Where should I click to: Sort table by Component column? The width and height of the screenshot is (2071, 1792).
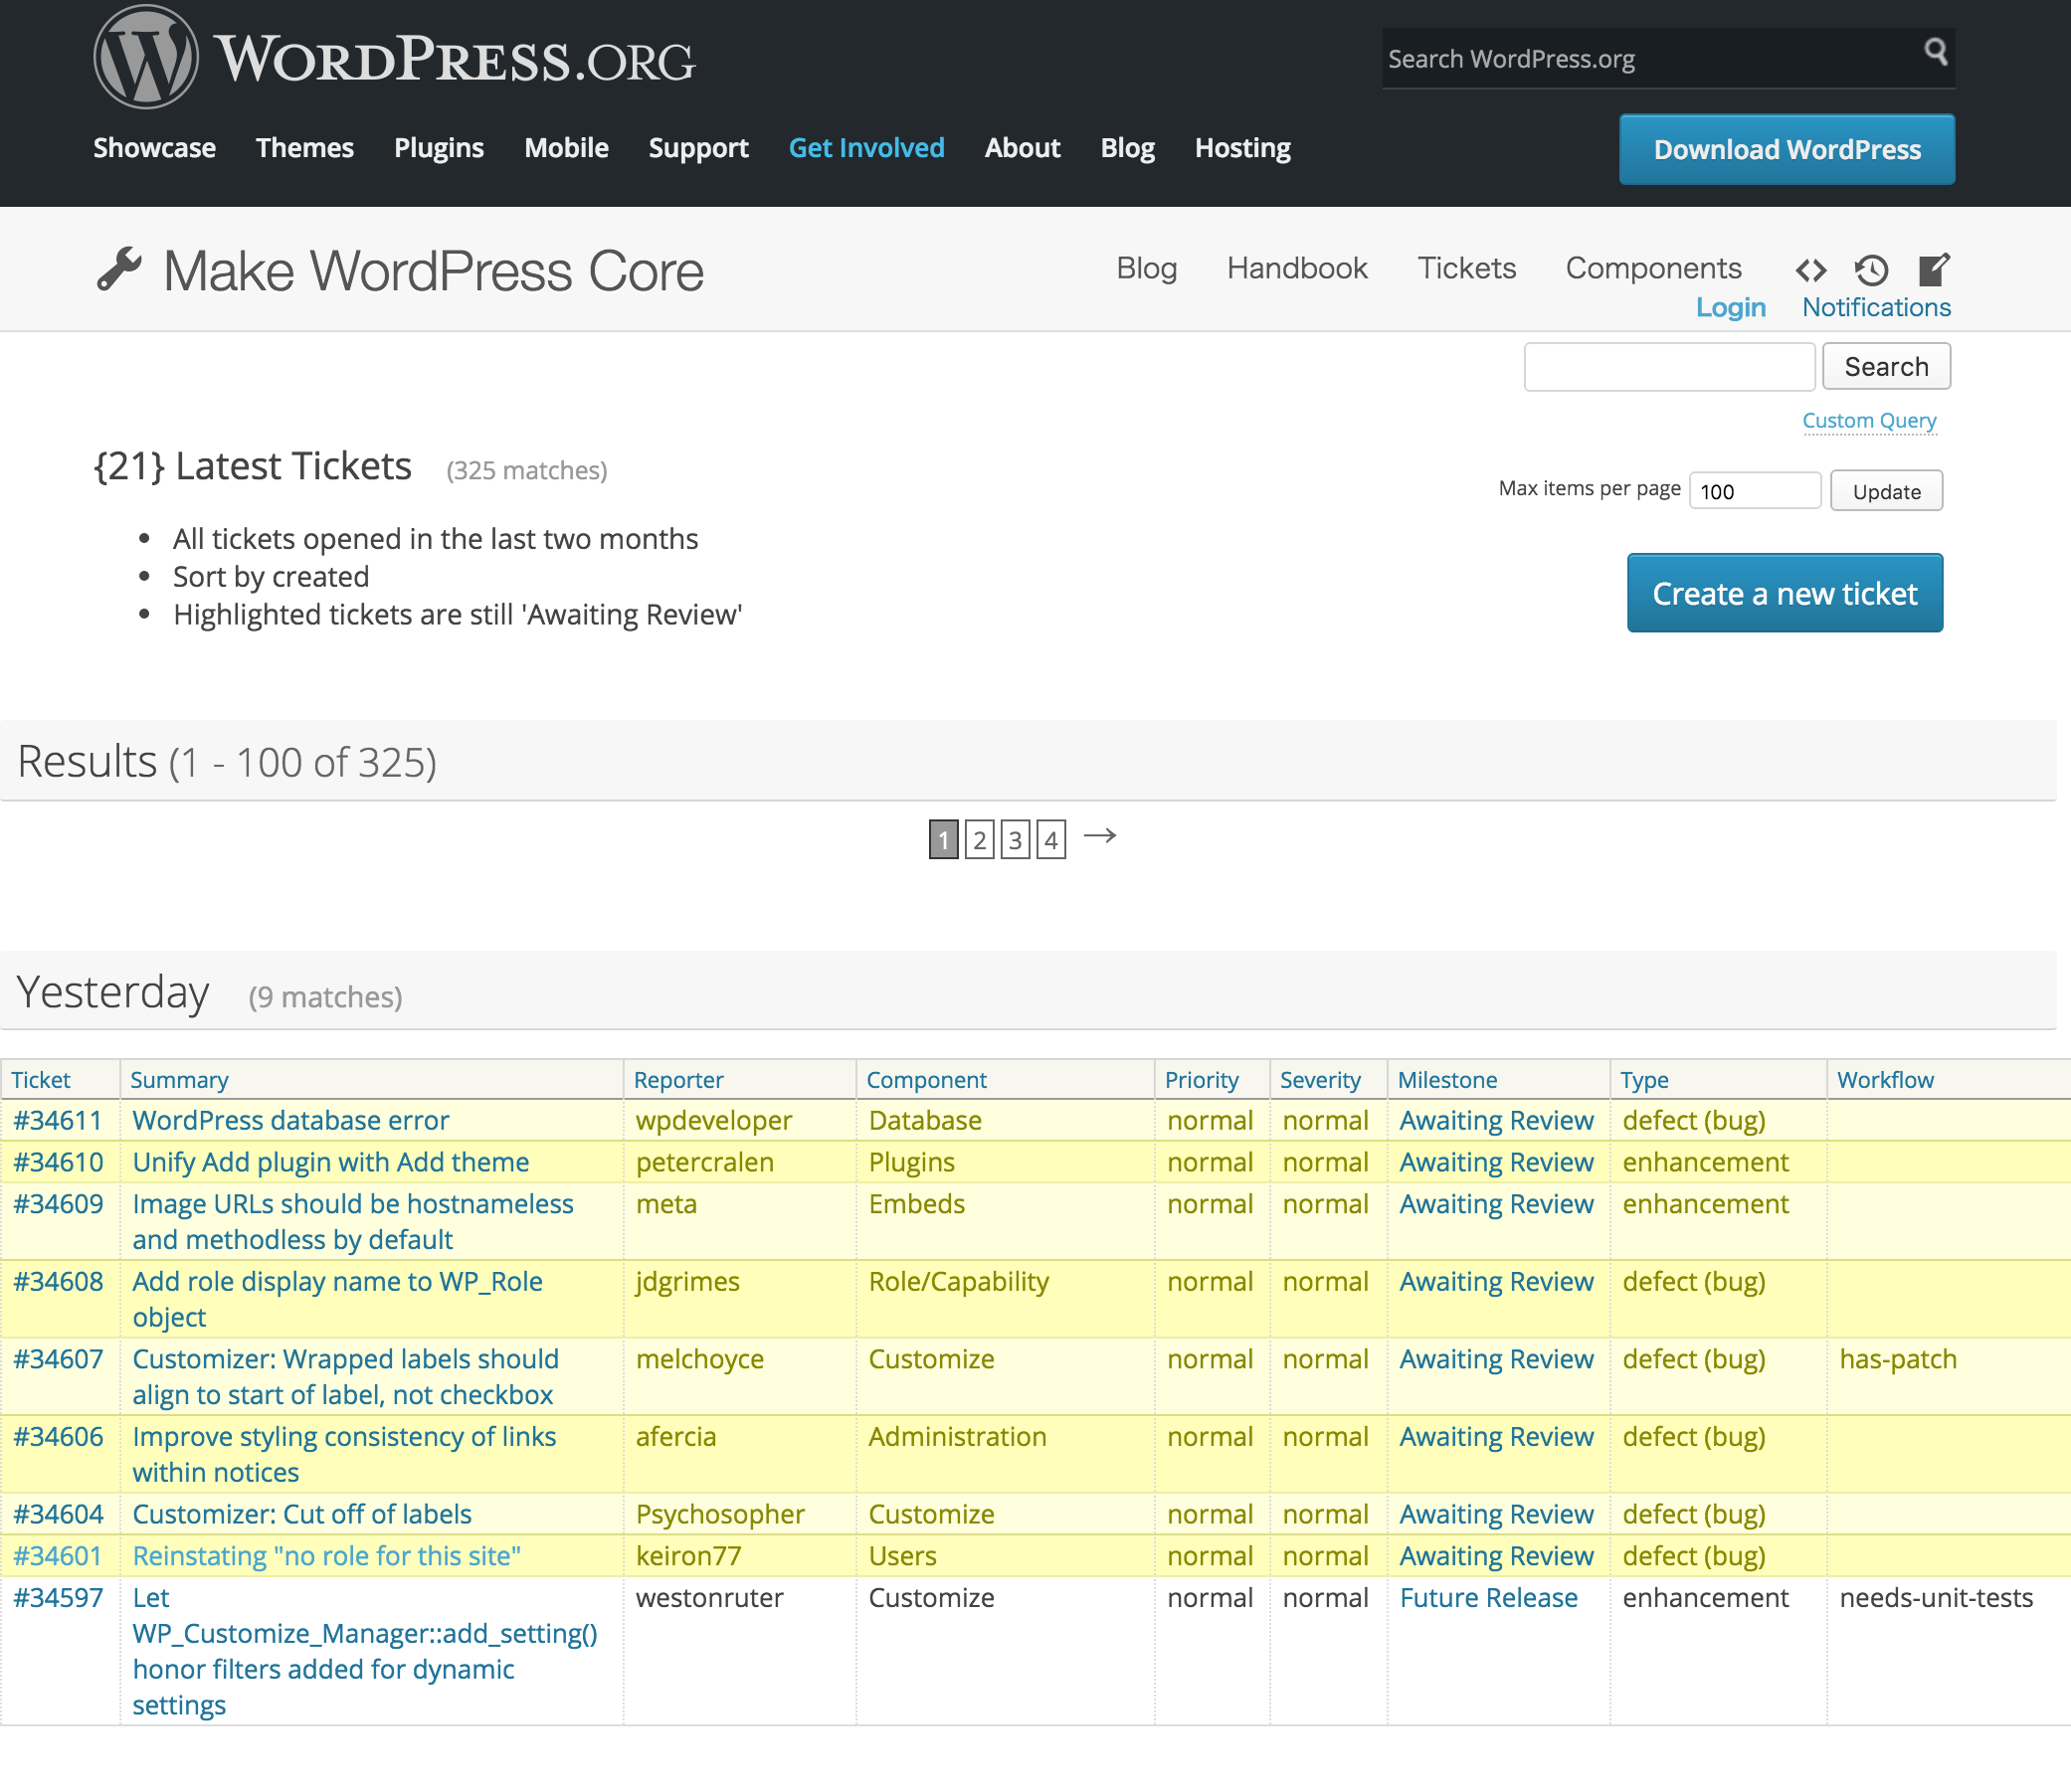(x=927, y=1080)
